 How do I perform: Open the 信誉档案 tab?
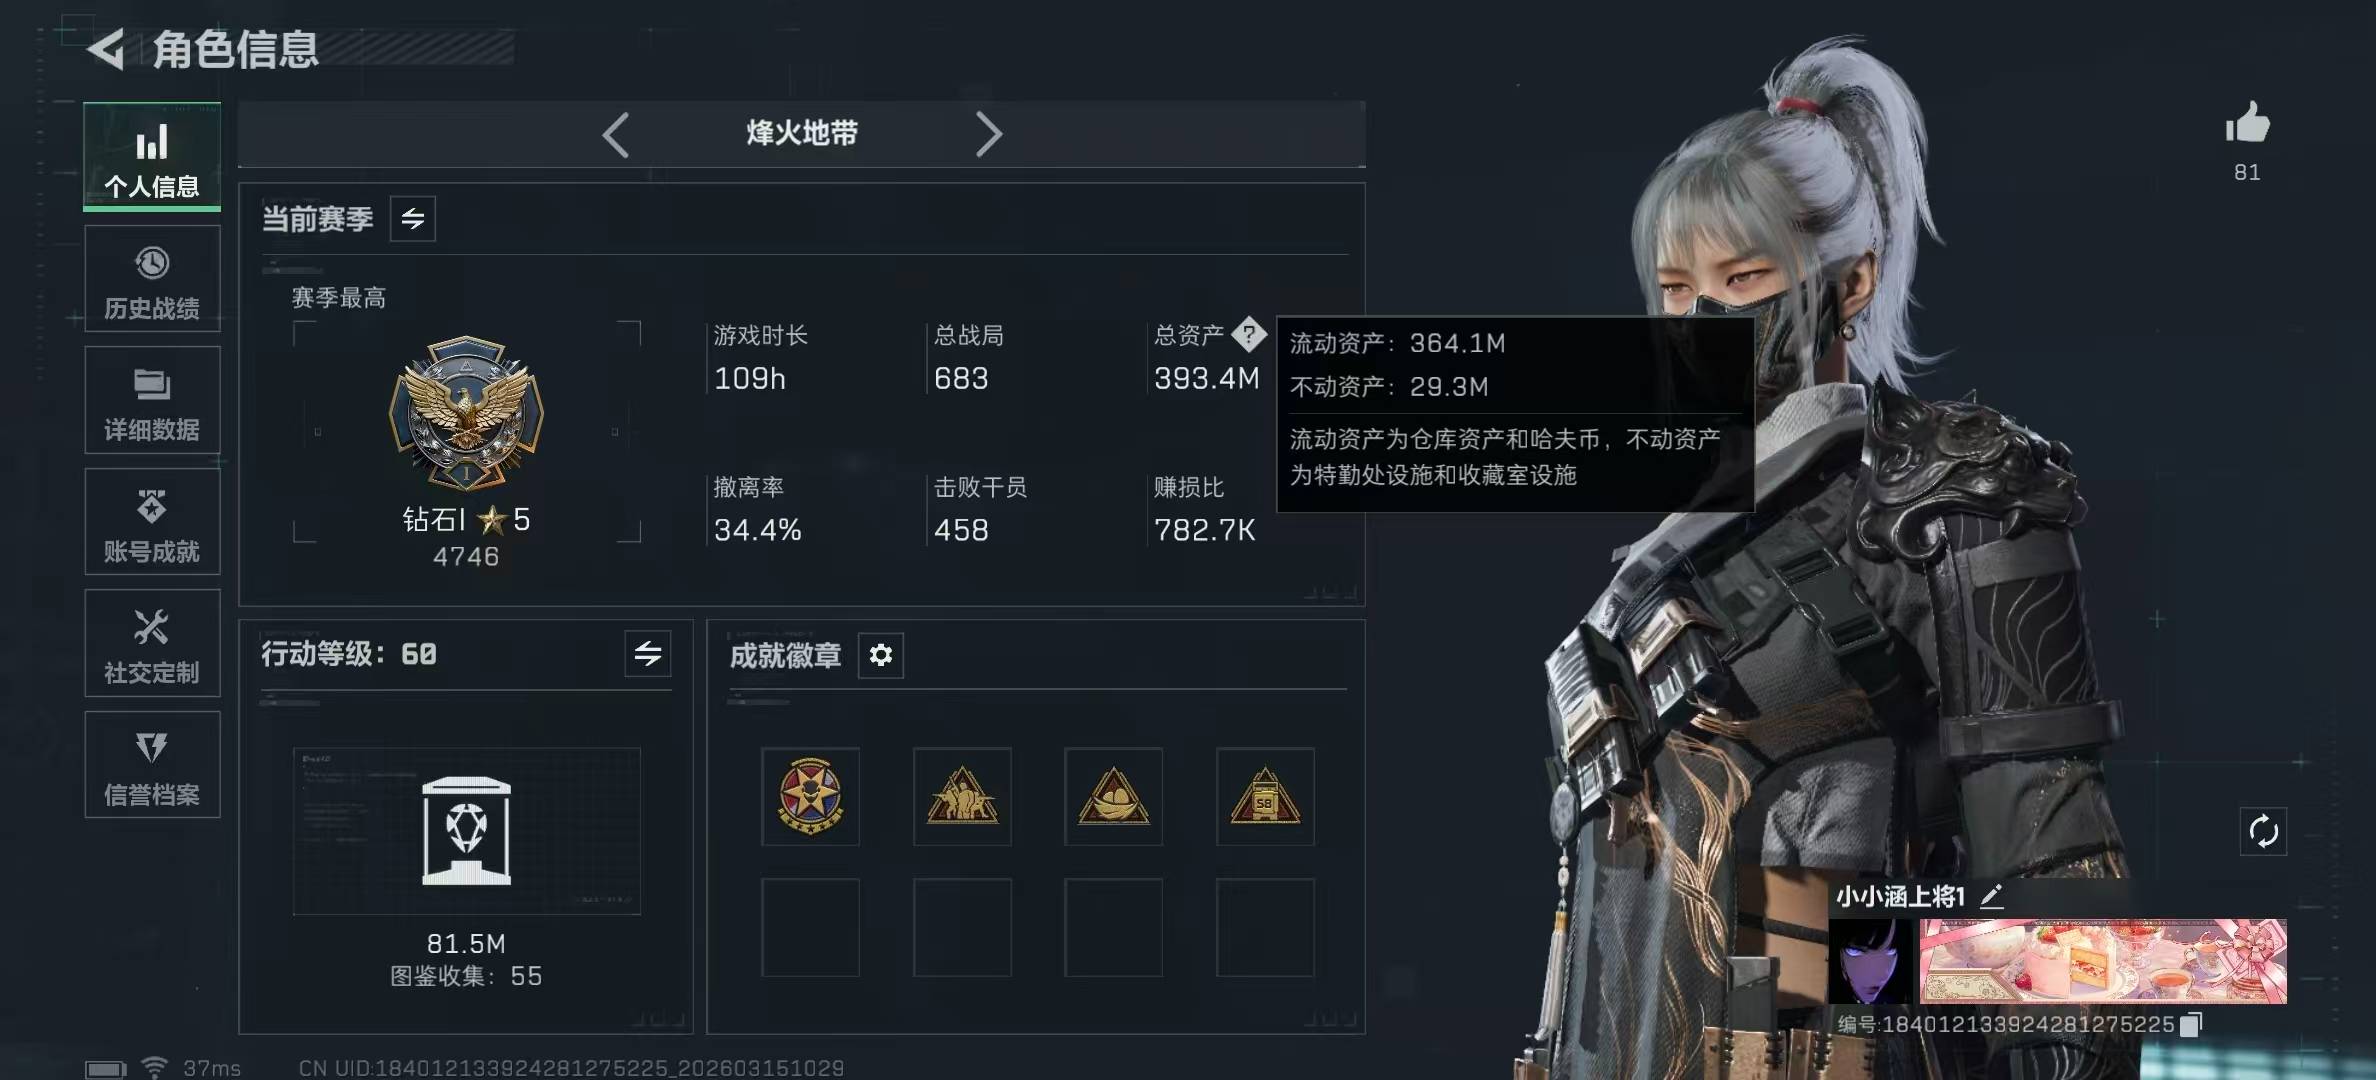pyautogui.click(x=152, y=765)
